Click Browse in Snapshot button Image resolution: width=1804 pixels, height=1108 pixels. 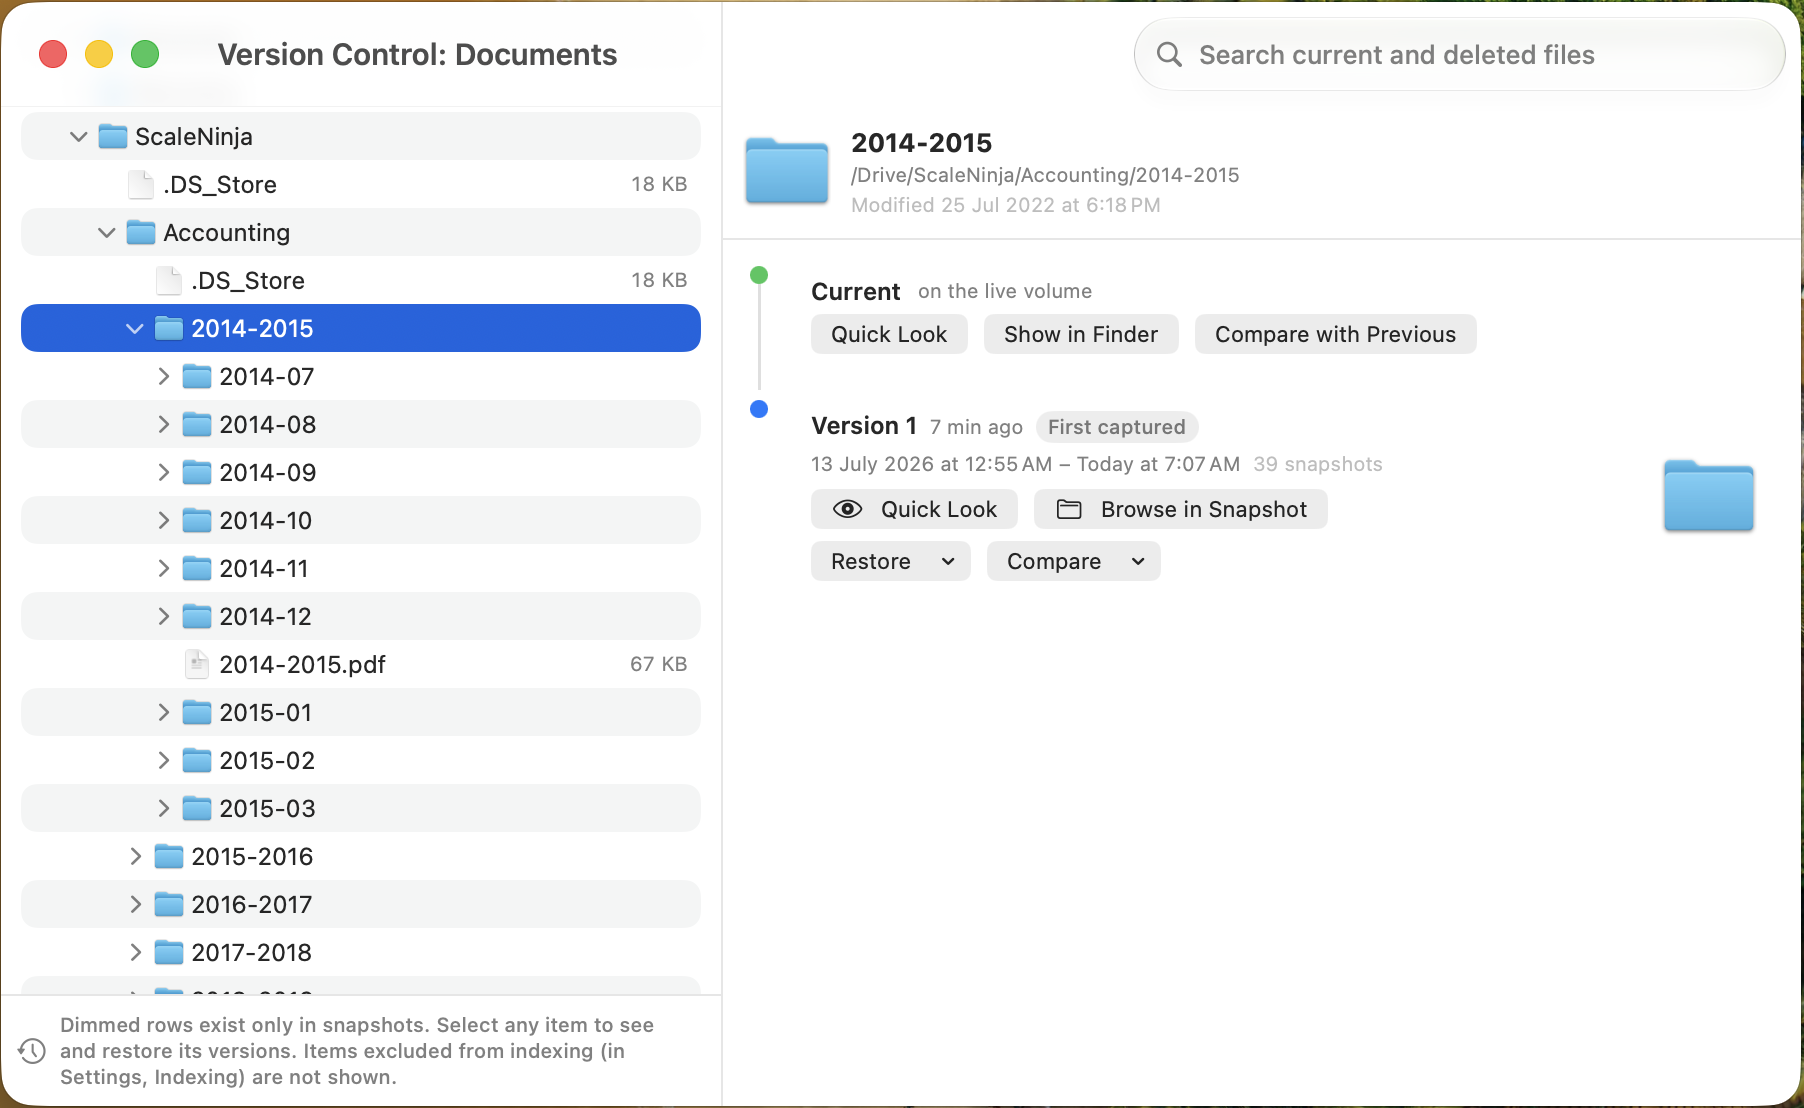pos(1180,509)
